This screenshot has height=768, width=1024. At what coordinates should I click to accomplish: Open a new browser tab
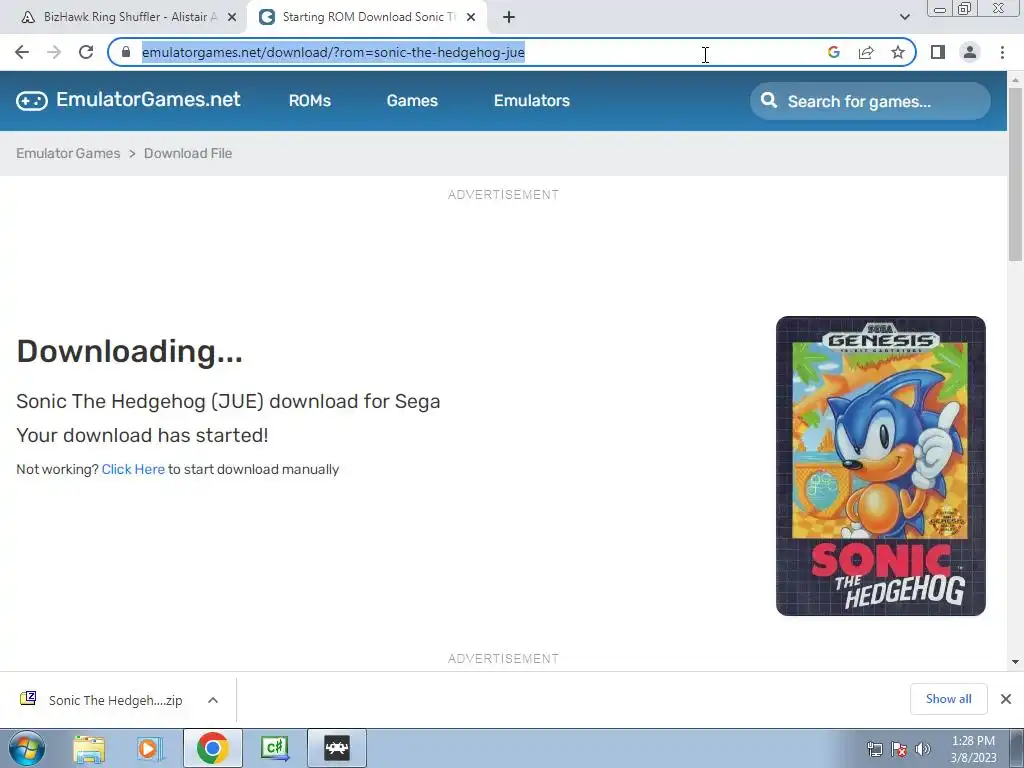click(509, 17)
